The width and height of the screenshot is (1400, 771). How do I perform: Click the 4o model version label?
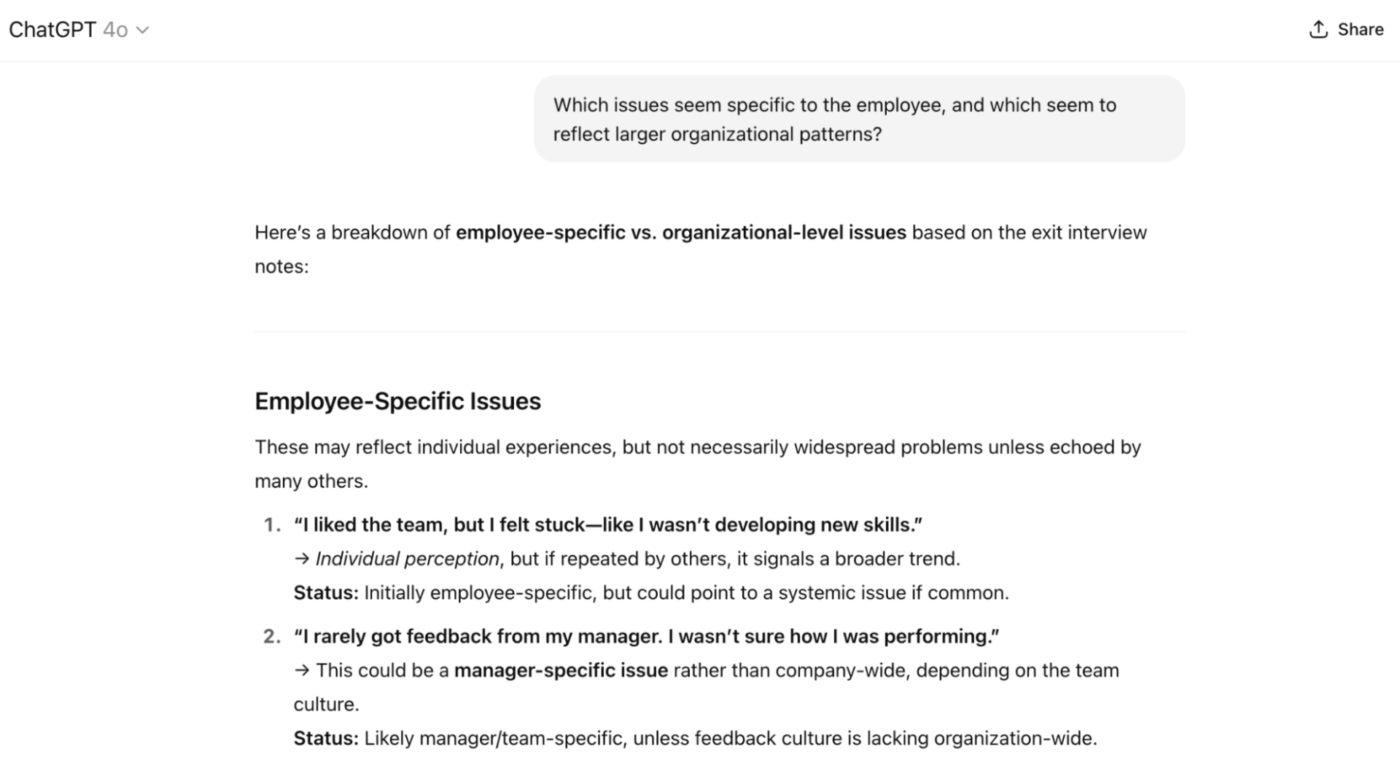click(x=115, y=30)
